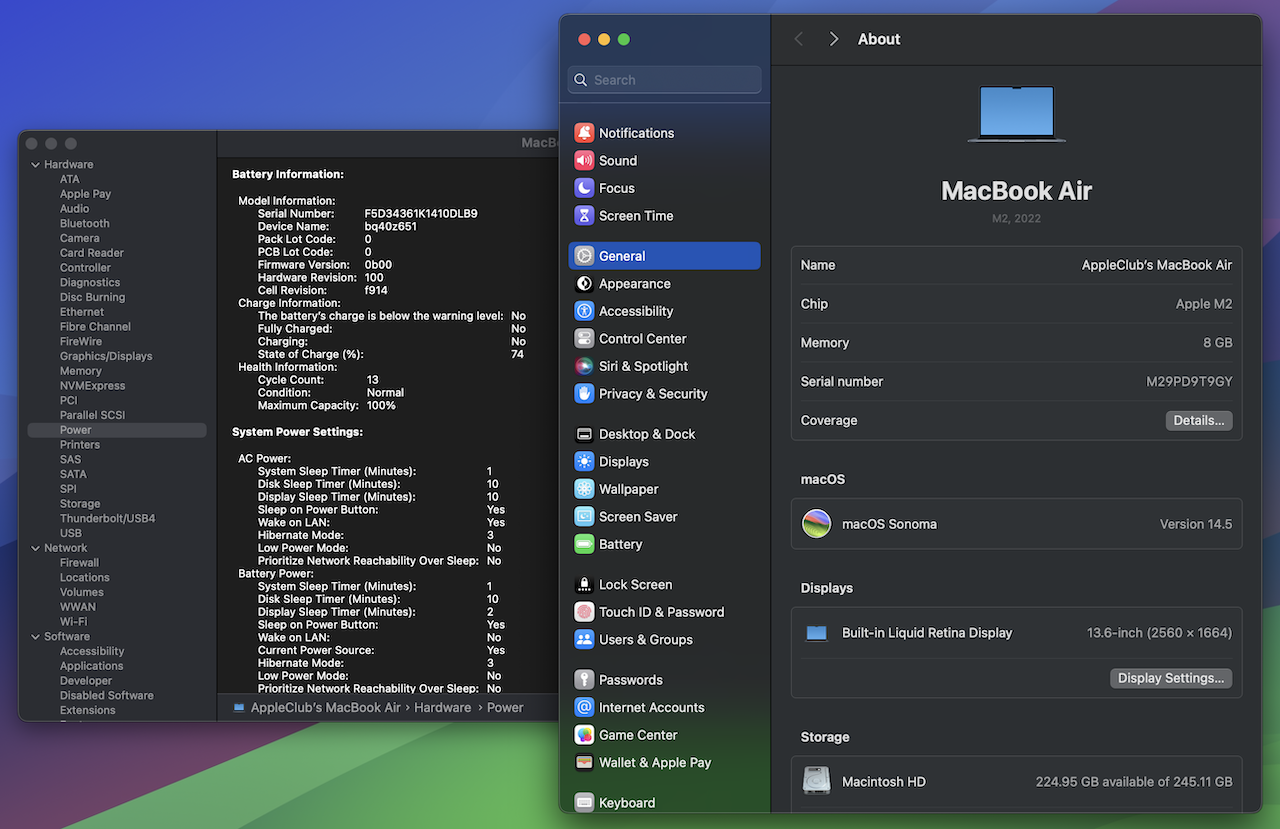Viewport: 1280px width, 829px height.
Task: Select Graphics/Displays in the Hardware list
Action: point(106,356)
